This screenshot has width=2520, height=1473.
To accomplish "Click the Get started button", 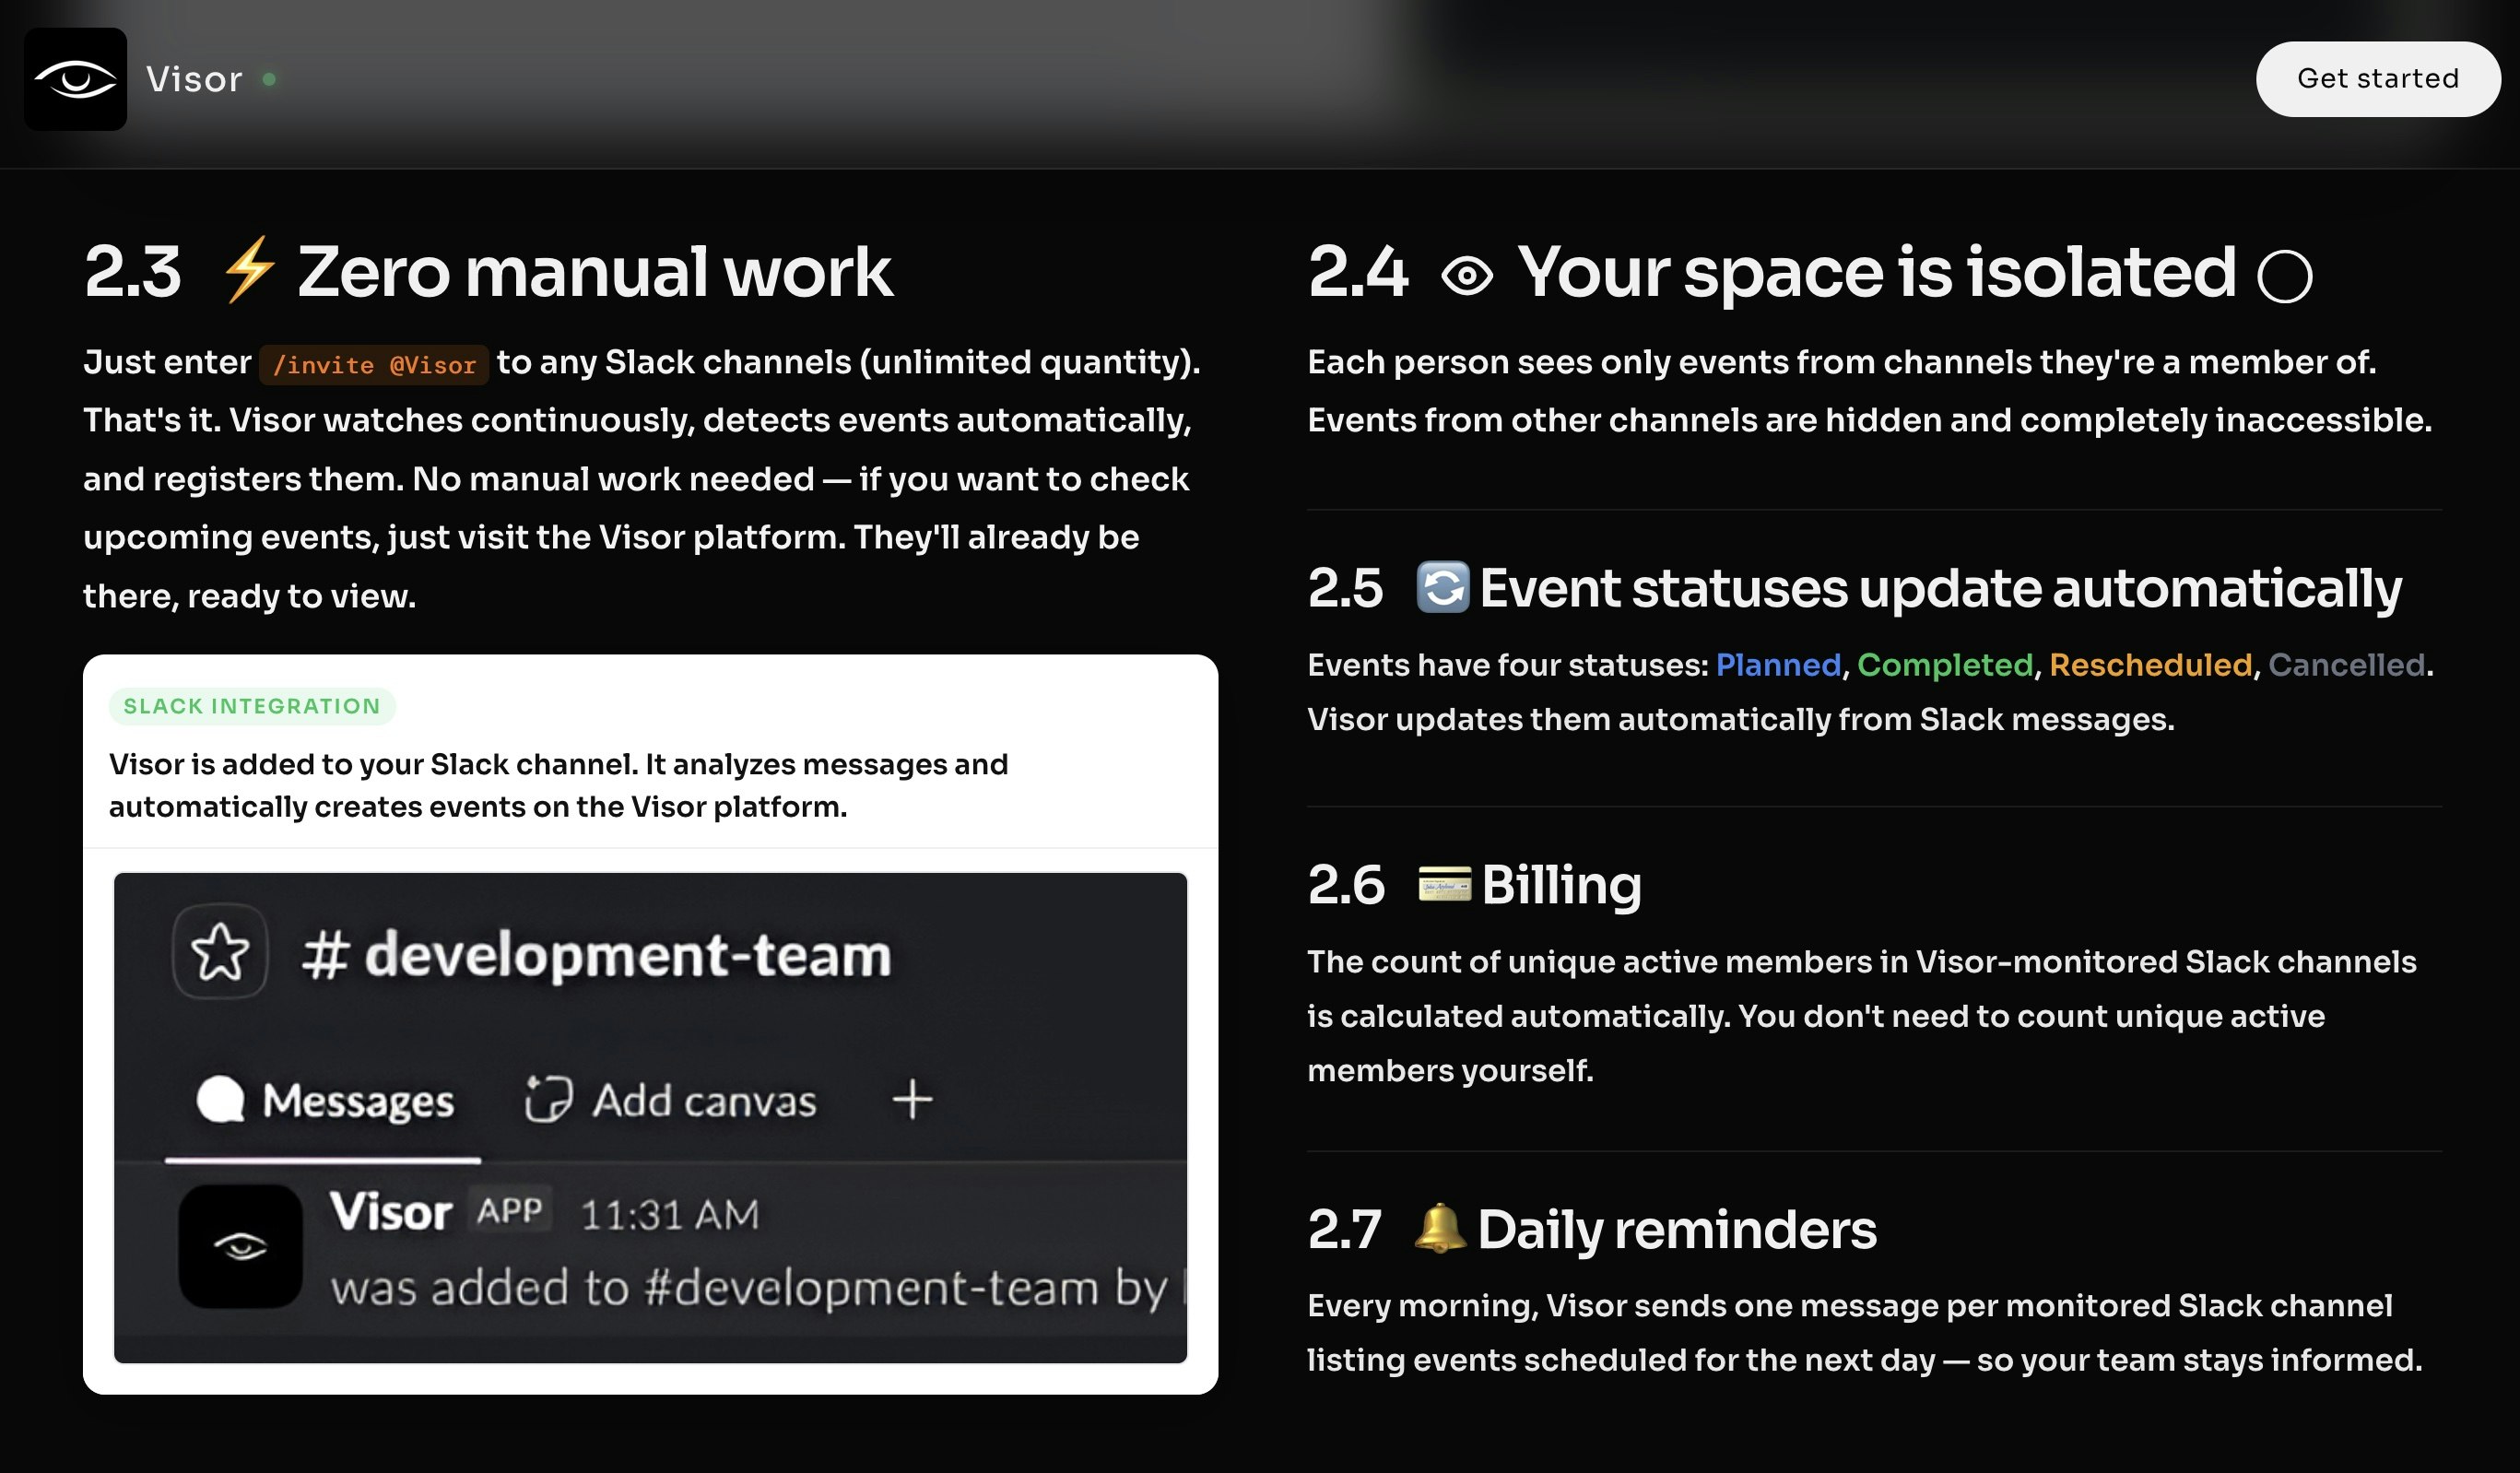I will 2378,79.
